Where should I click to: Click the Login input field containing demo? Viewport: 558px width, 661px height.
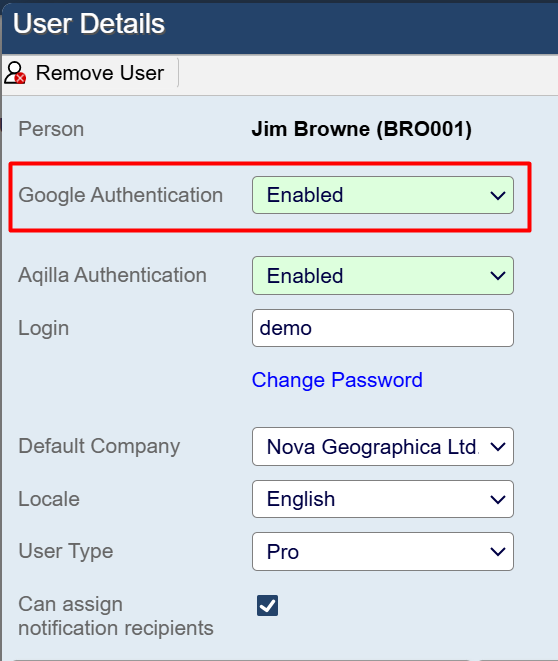tap(383, 328)
